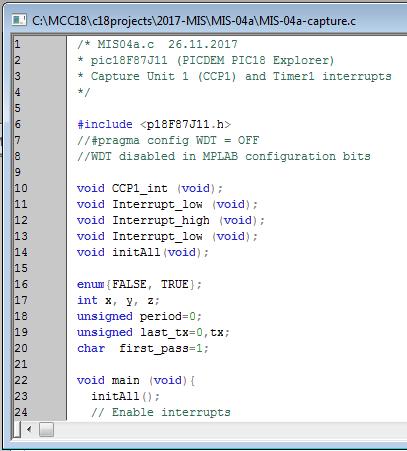This screenshot has width=407, height=451.
Task: Click the "void CCP1_int (void);" declaration
Action: tap(150, 188)
